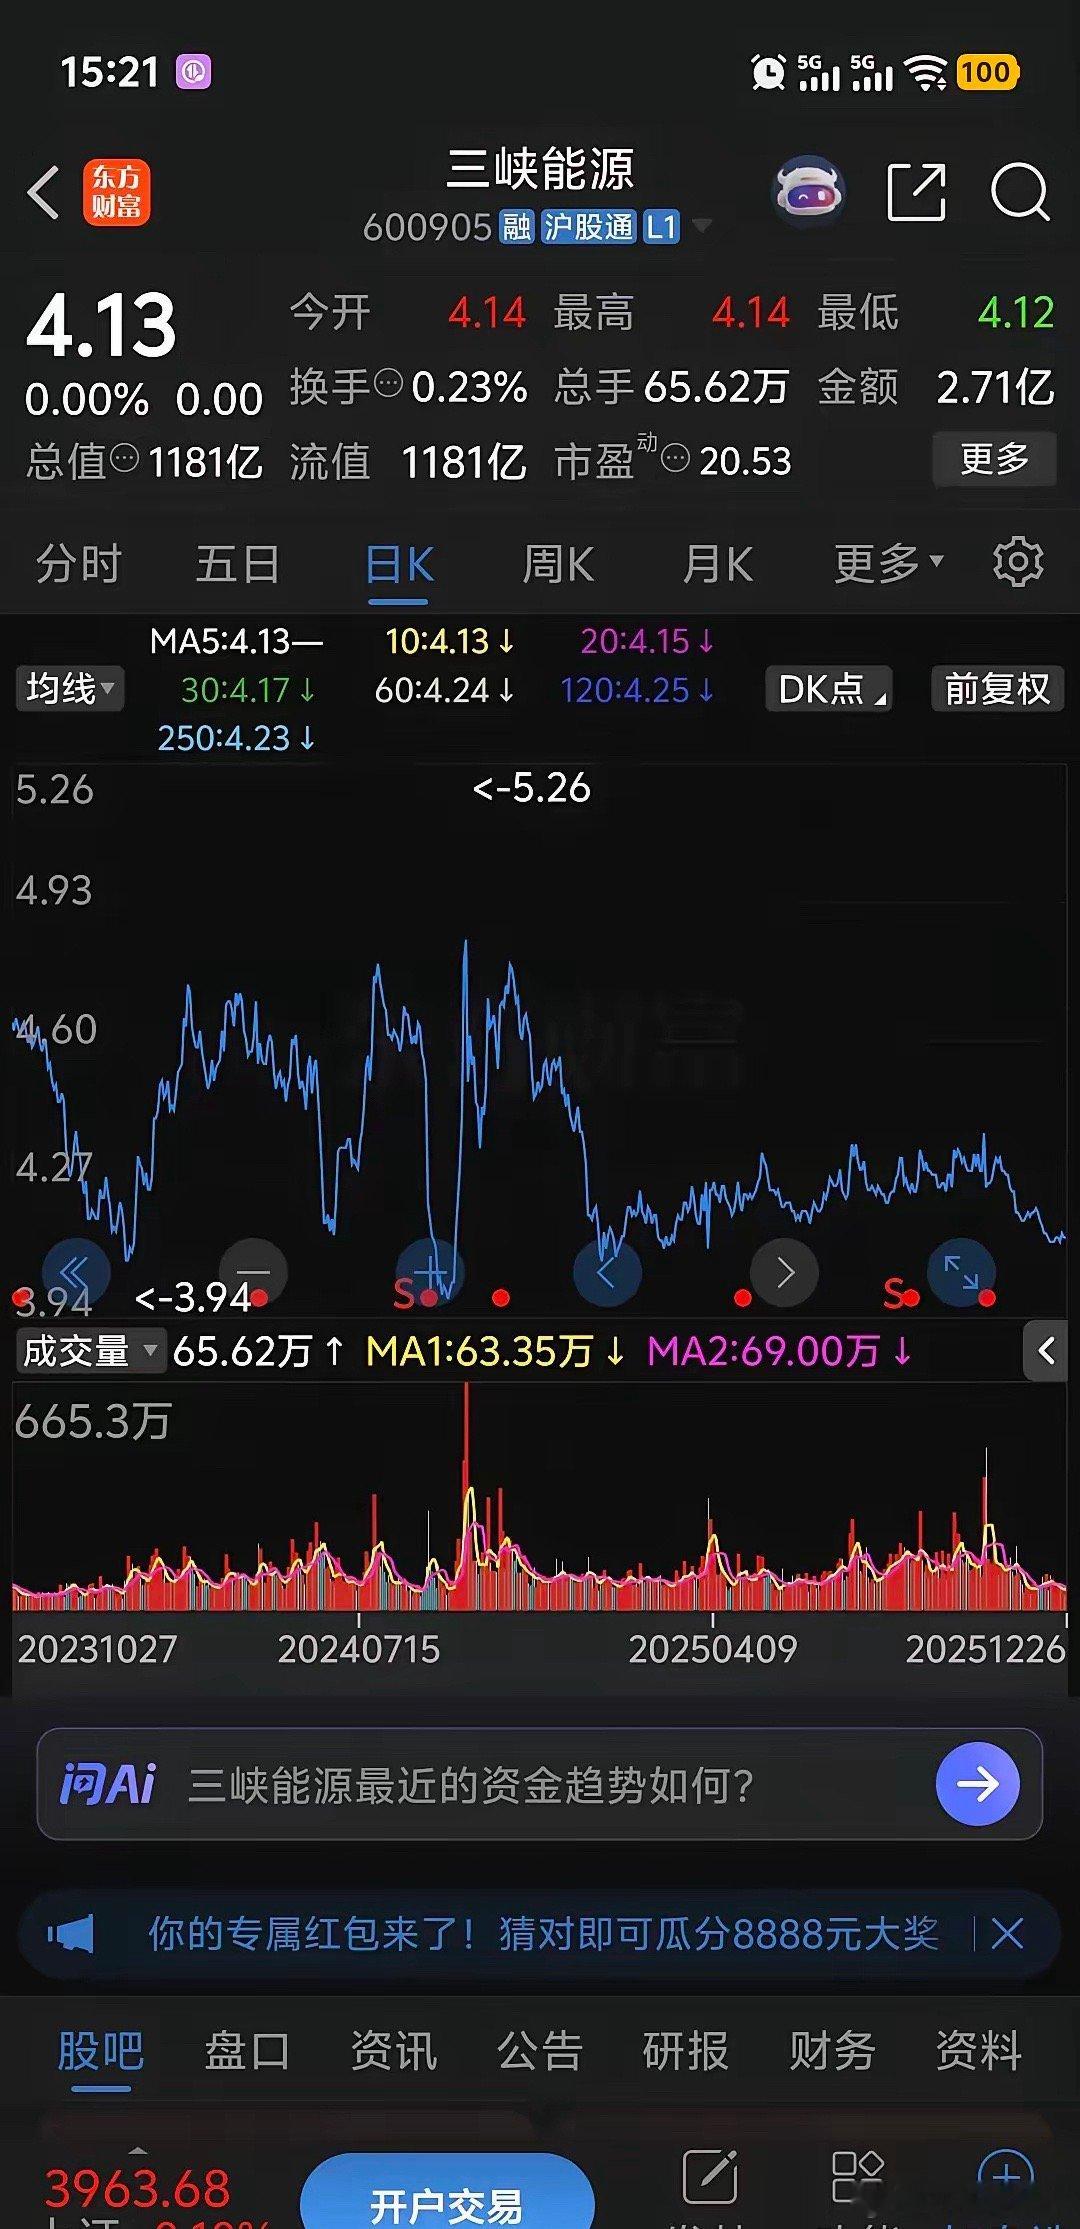Image resolution: width=1080 pixels, height=2229 pixels.
Task: Tap the 更多 quote details button
Action: pyautogui.click(x=995, y=459)
